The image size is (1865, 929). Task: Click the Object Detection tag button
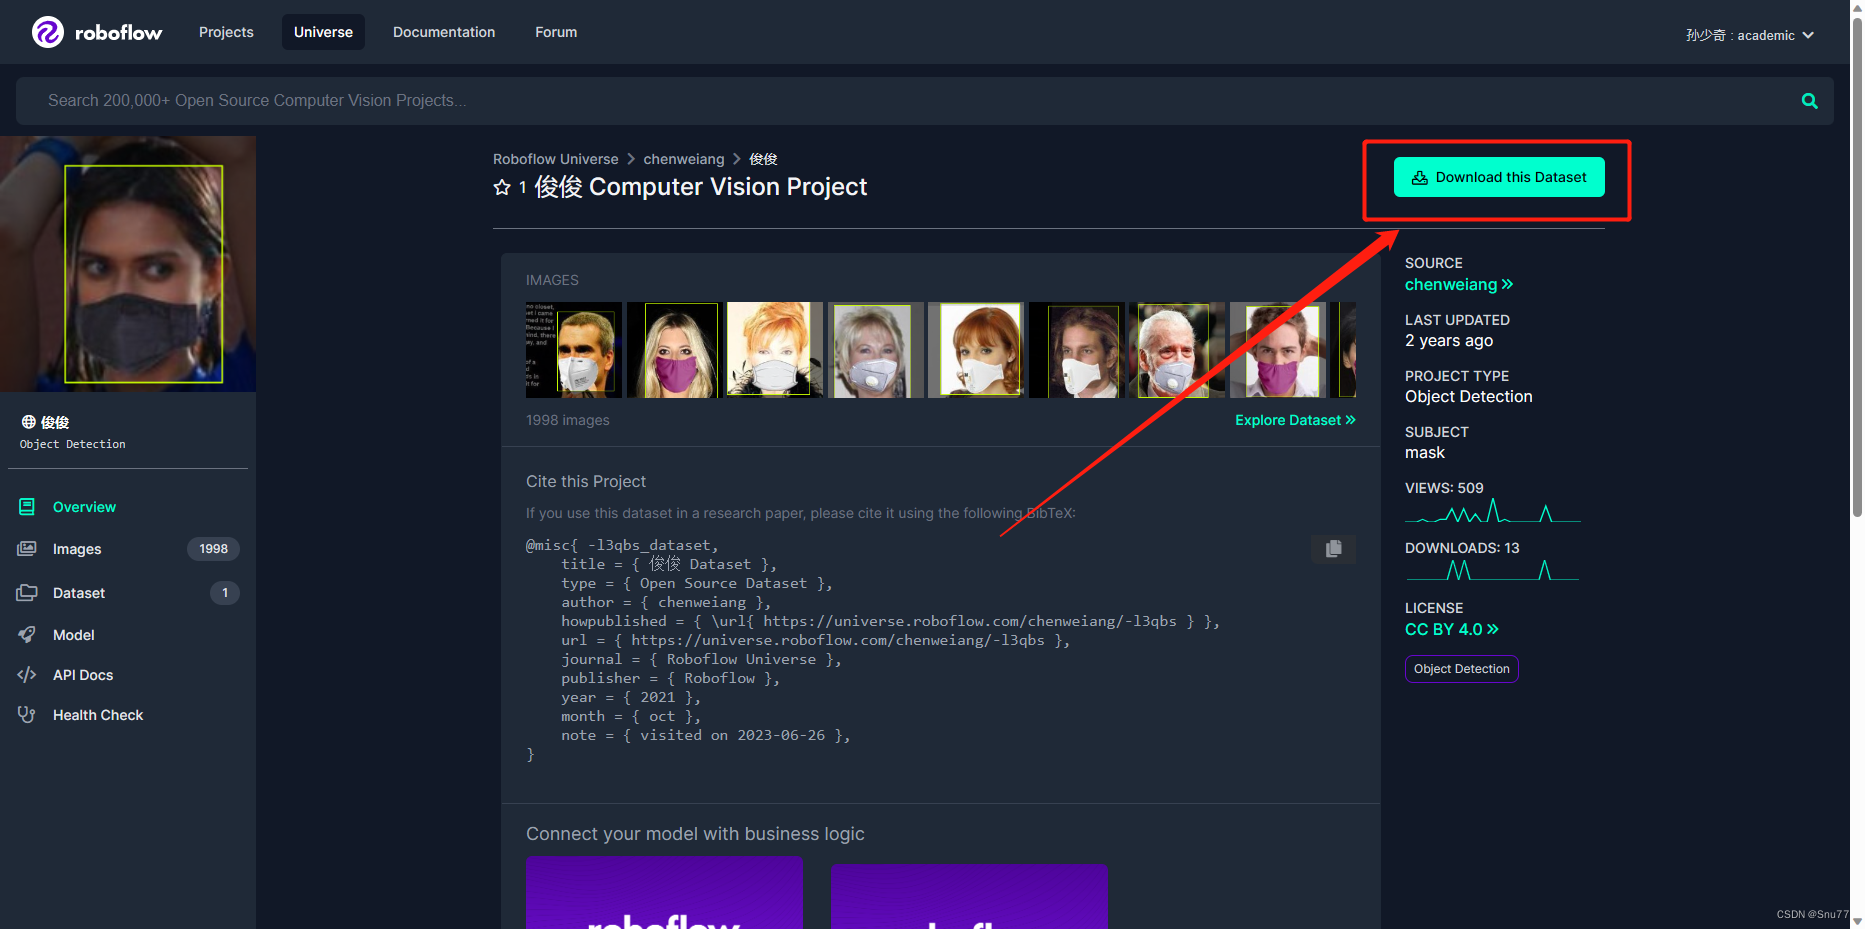[1461, 669]
